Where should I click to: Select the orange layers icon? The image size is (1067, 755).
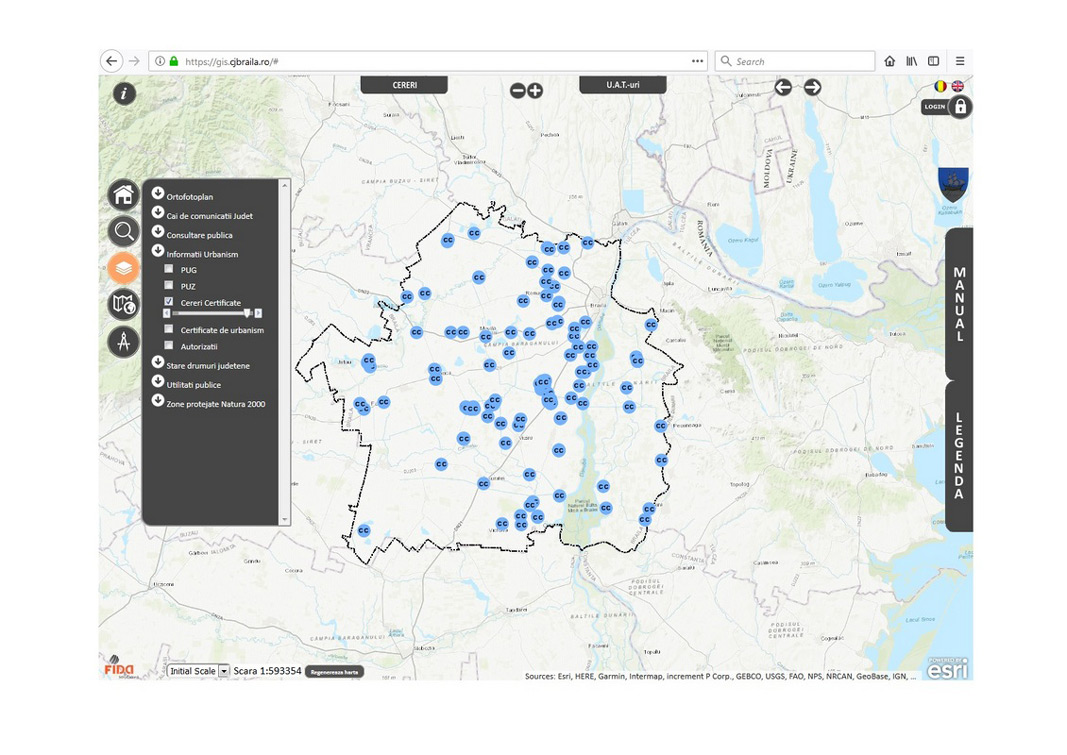(124, 268)
